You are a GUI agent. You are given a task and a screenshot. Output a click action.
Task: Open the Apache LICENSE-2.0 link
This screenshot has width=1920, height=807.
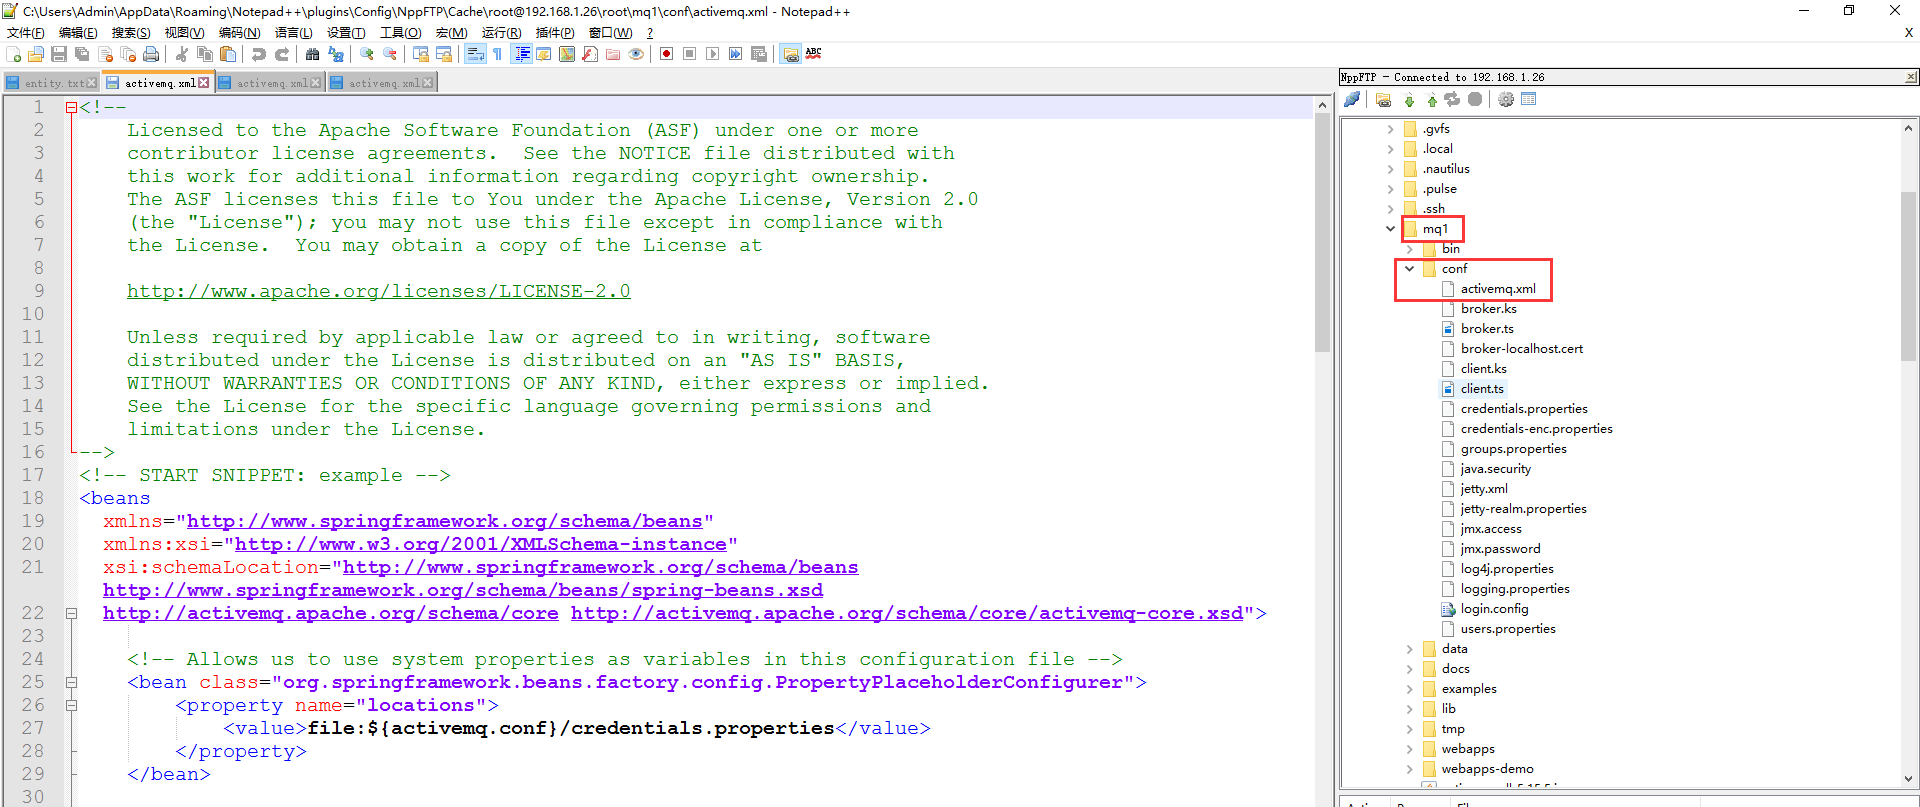tap(378, 291)
